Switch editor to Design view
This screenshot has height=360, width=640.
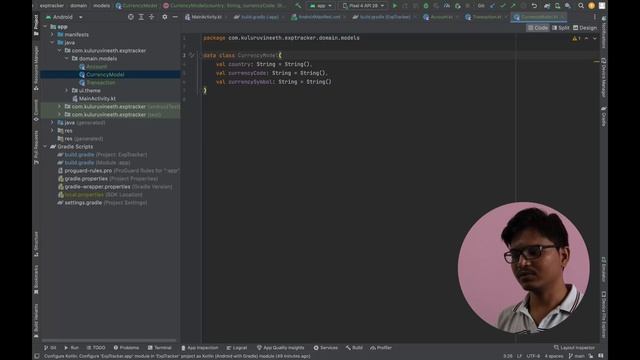click(x=585, y=28)
